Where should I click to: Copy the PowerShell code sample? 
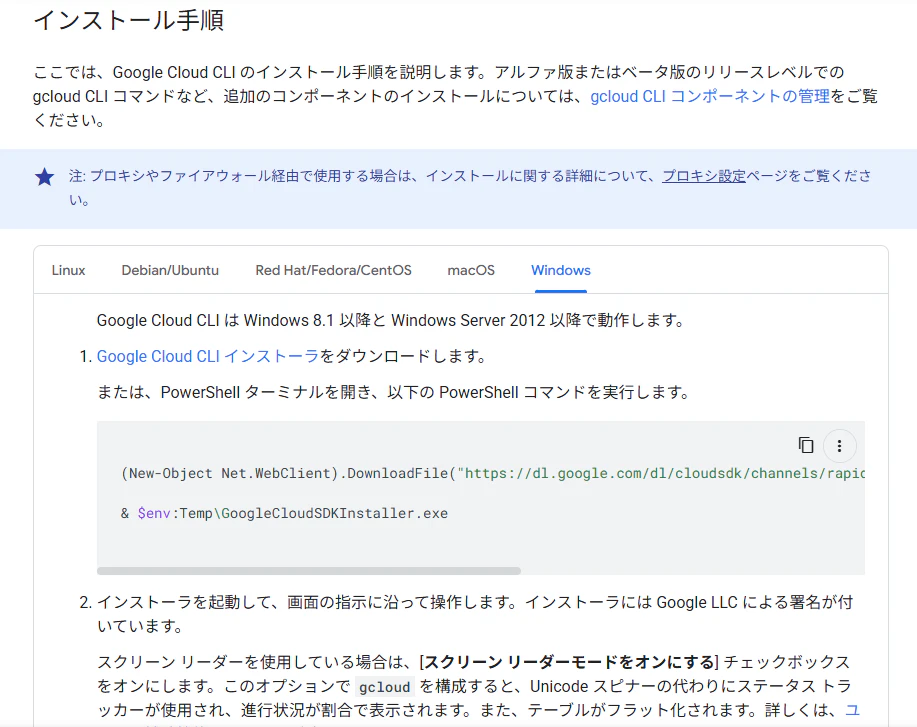(806, 446)
